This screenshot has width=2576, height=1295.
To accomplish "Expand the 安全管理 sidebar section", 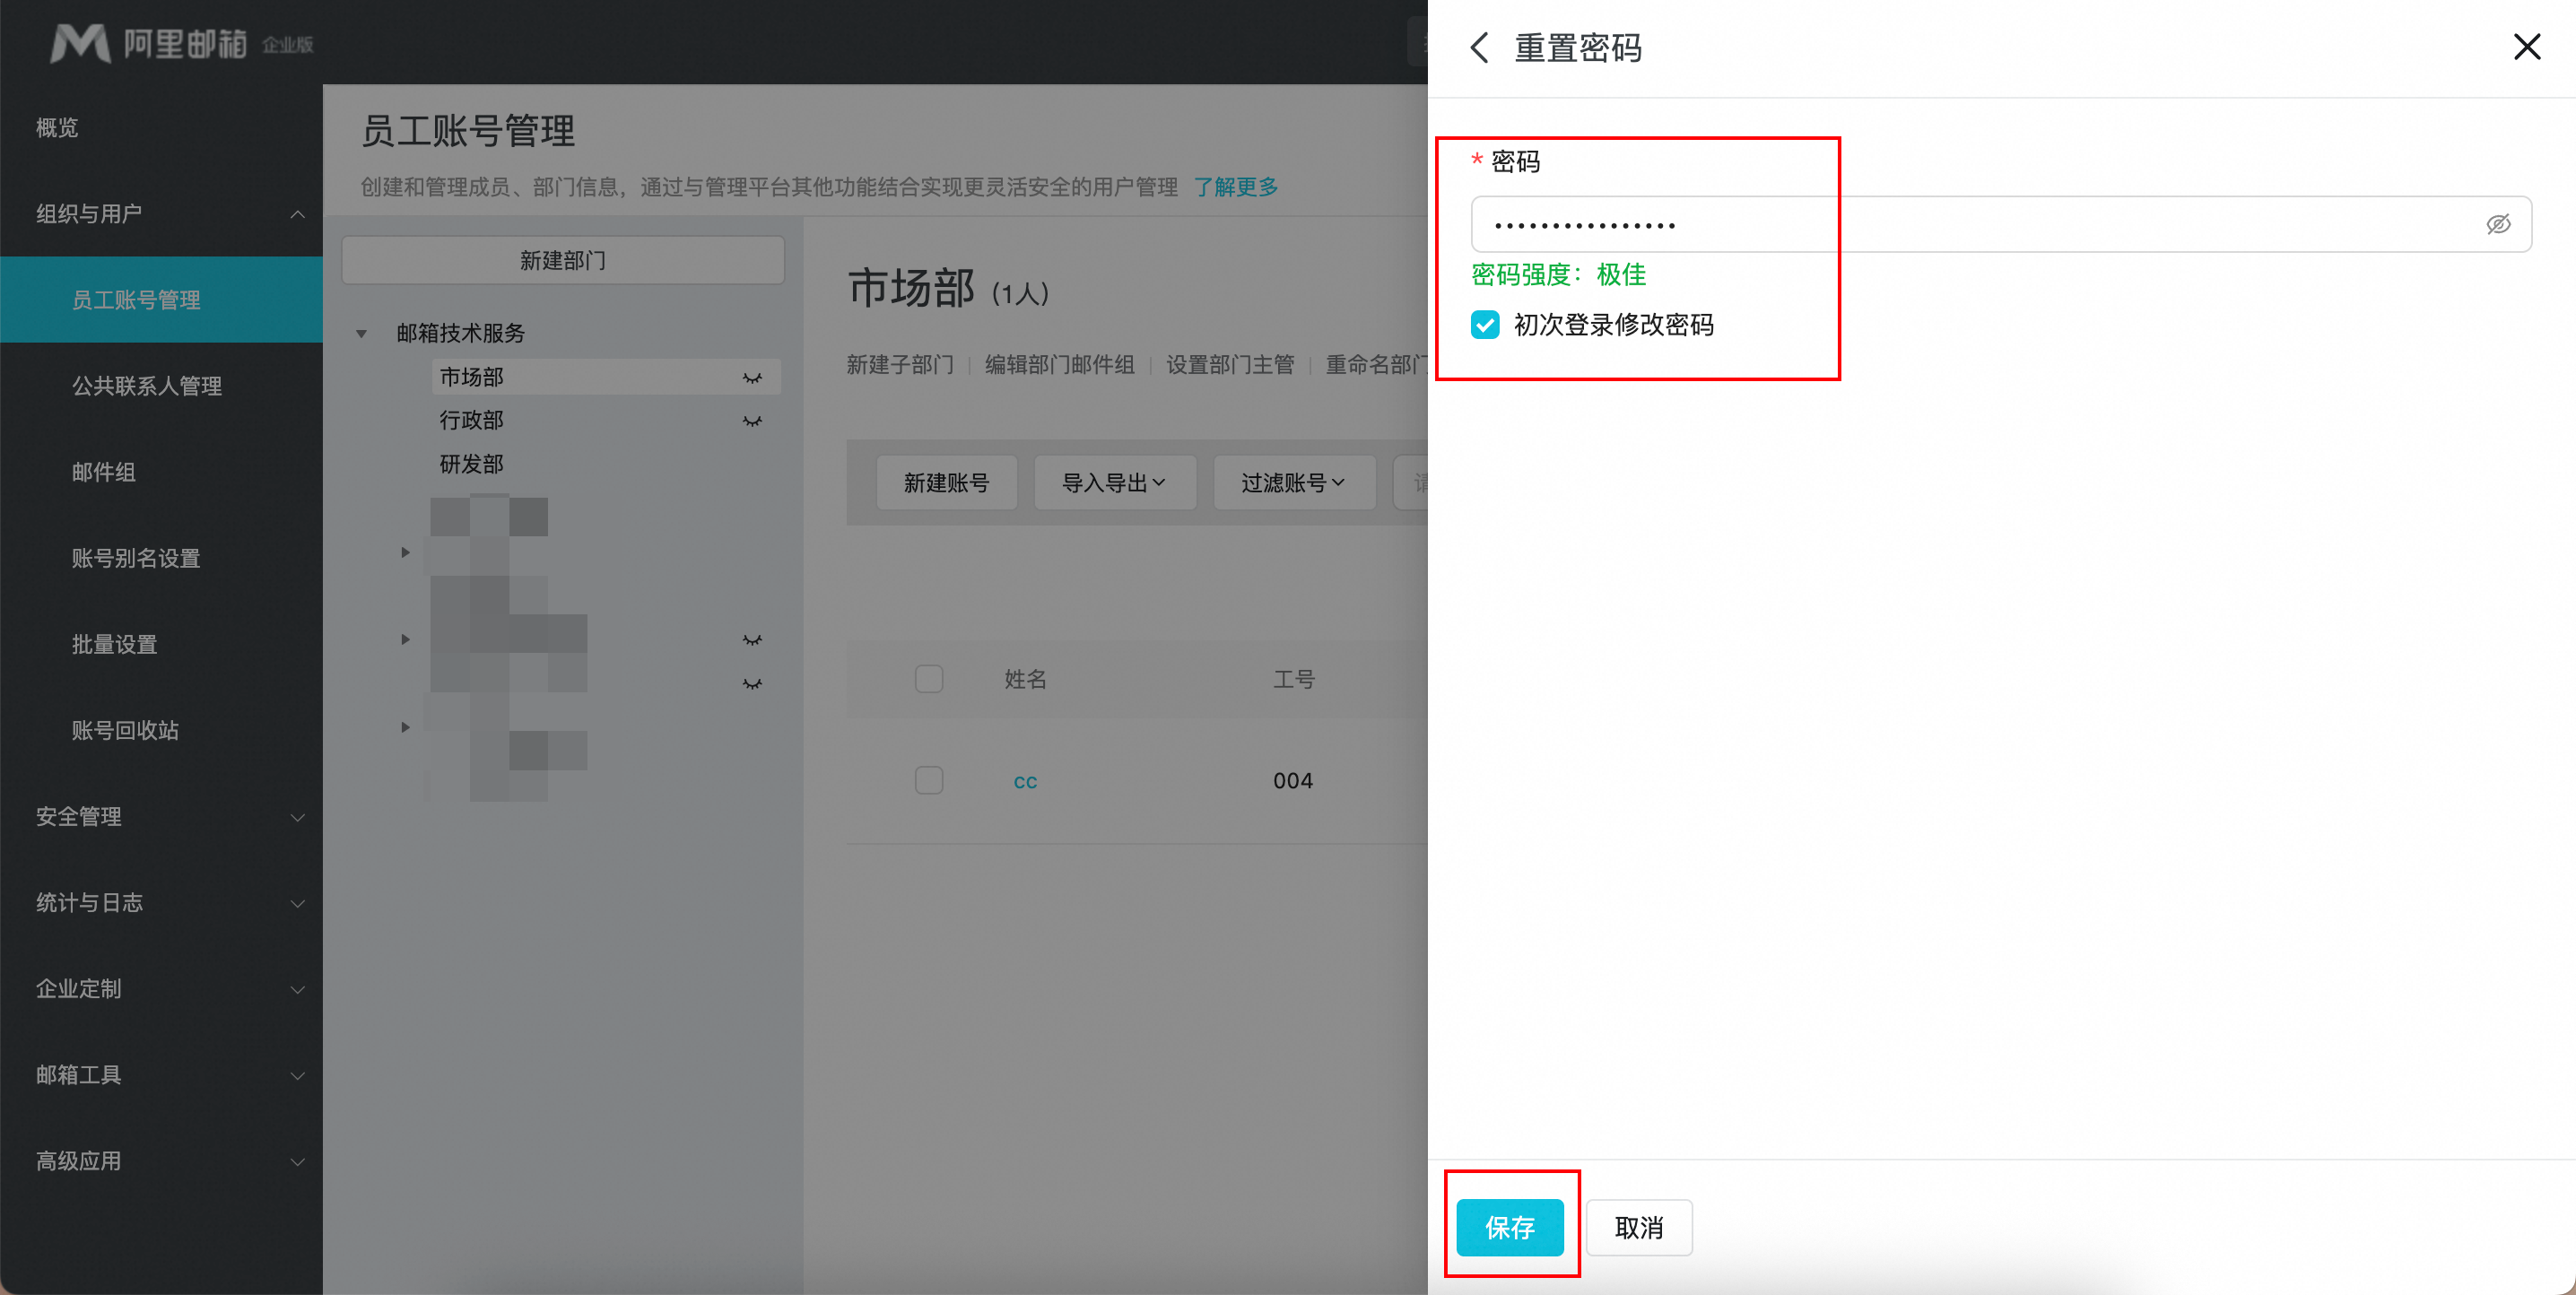I will pos(297,817).
